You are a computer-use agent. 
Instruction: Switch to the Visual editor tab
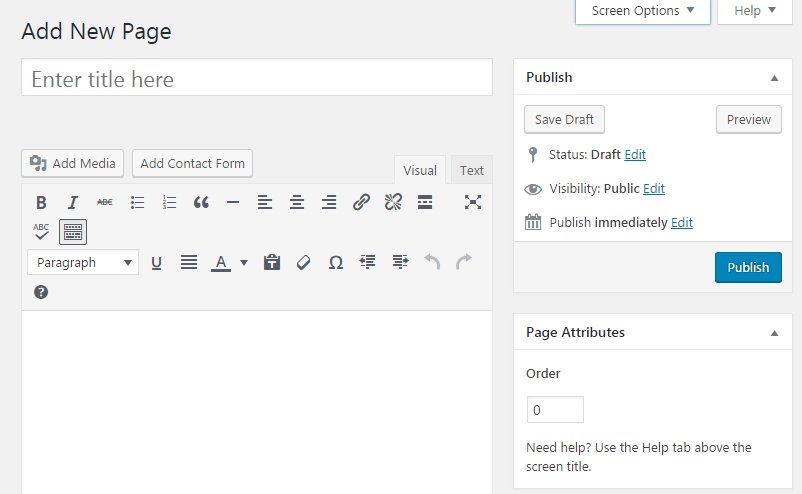point(420,170)
